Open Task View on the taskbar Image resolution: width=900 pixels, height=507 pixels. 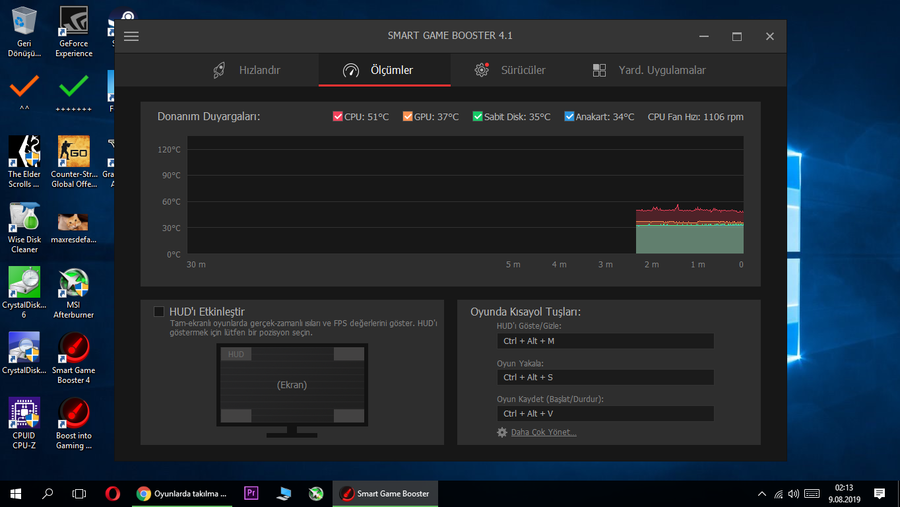(79, 494)
